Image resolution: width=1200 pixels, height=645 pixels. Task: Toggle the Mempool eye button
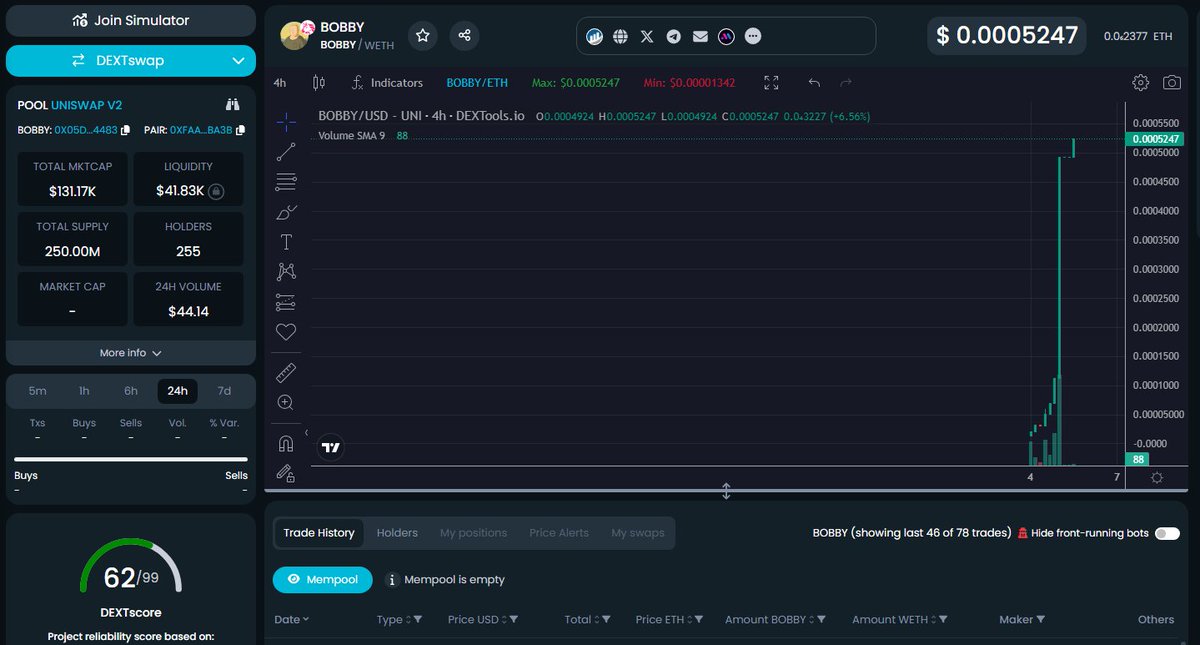tap(323, 579)
